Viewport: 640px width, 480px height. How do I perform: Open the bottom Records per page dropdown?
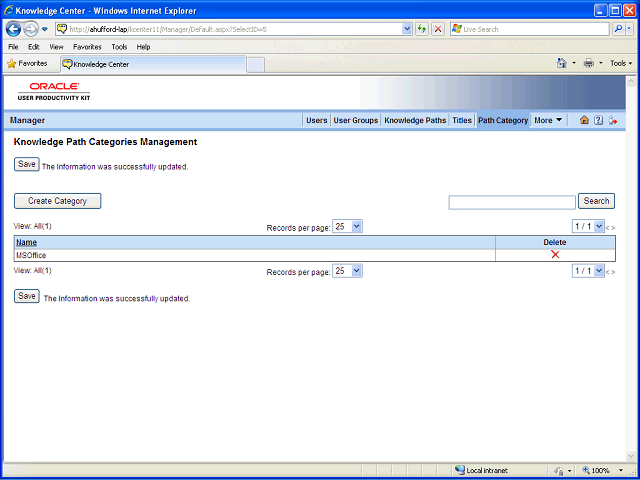[x=347, y=271]
